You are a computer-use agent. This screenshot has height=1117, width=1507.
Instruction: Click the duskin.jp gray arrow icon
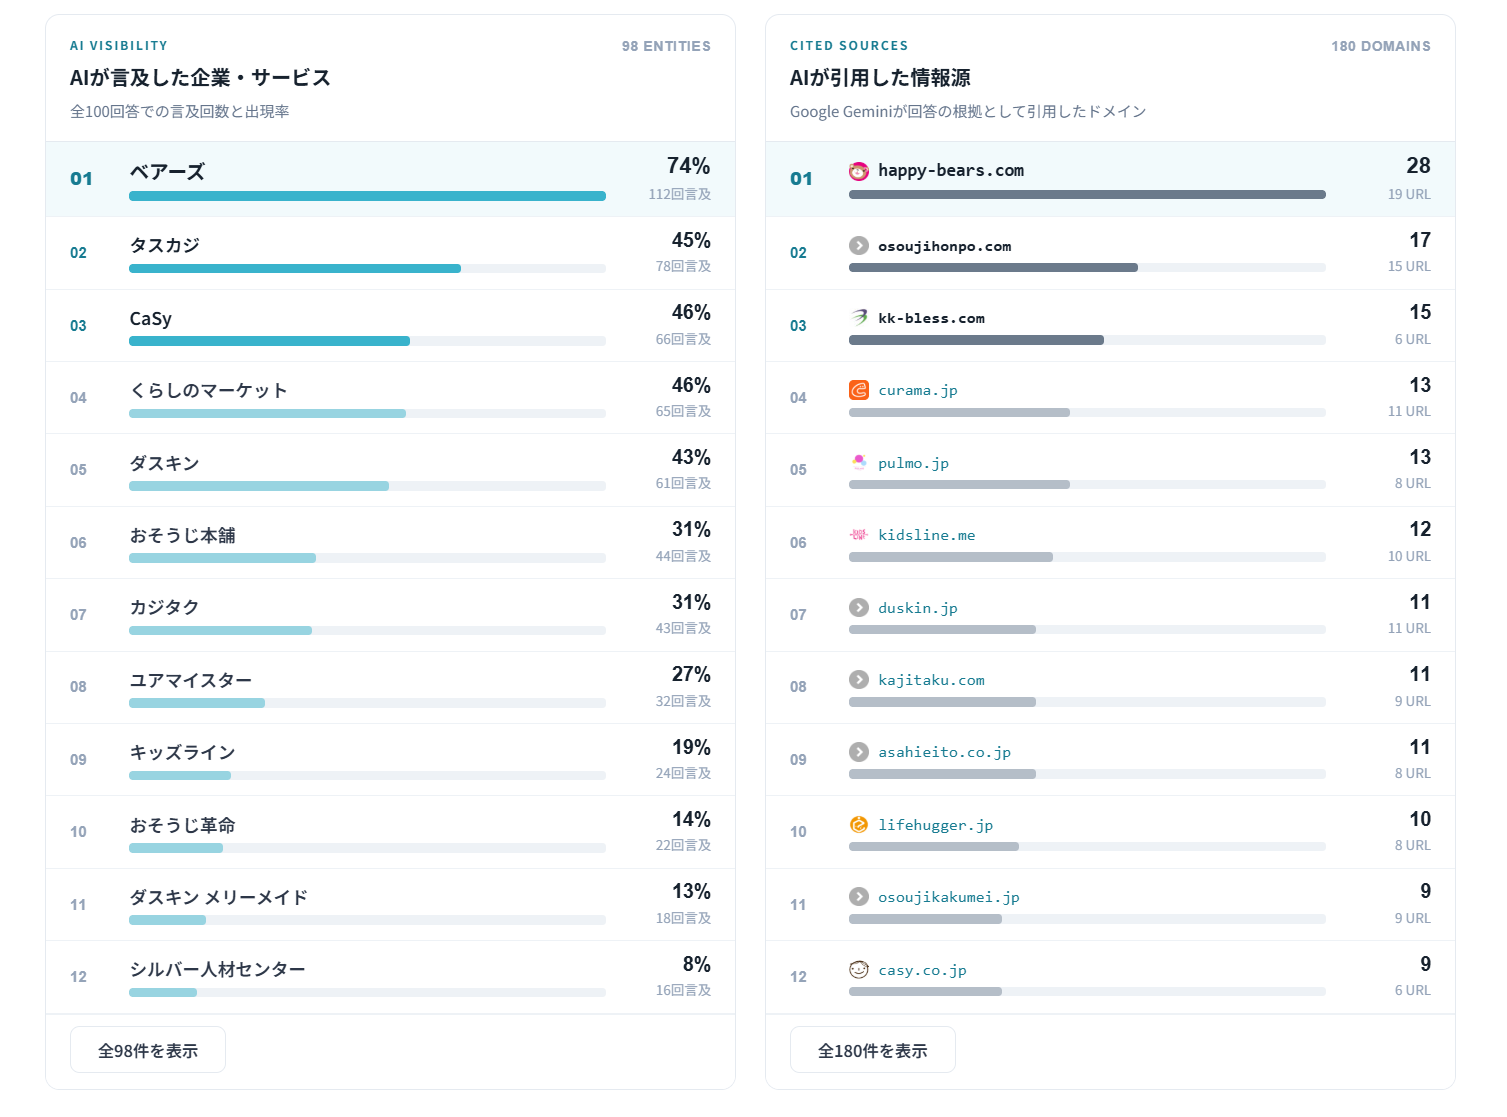[x=858, y=607]
